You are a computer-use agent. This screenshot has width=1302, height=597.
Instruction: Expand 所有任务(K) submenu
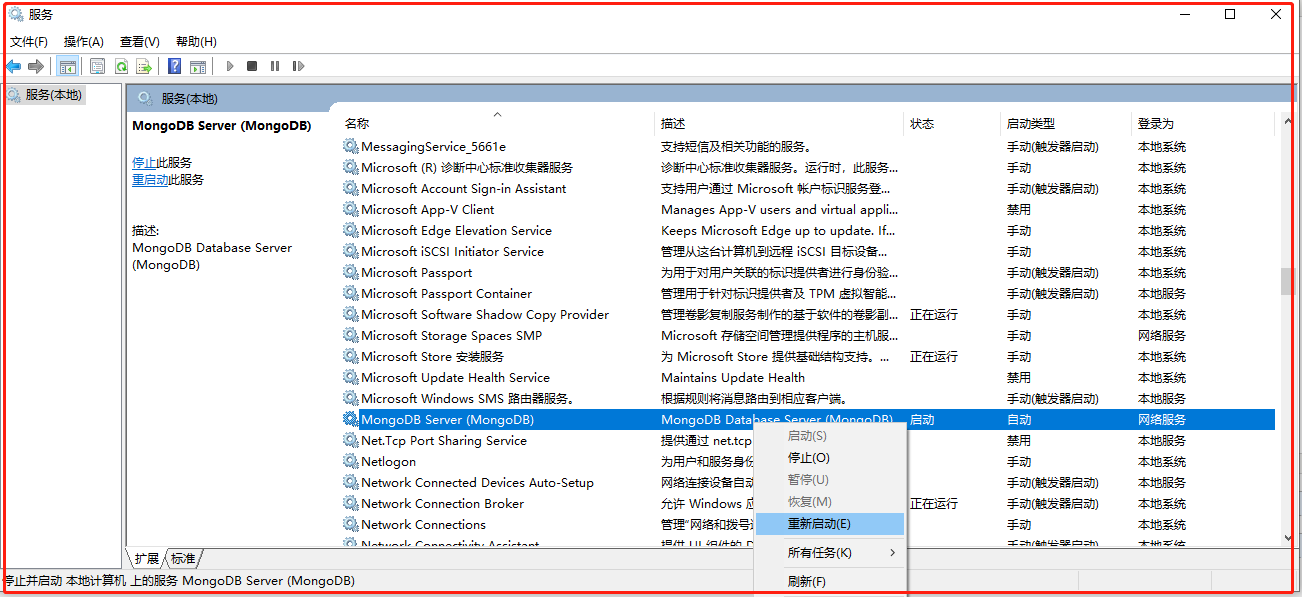pyautogui.click(x=829, y=553)
